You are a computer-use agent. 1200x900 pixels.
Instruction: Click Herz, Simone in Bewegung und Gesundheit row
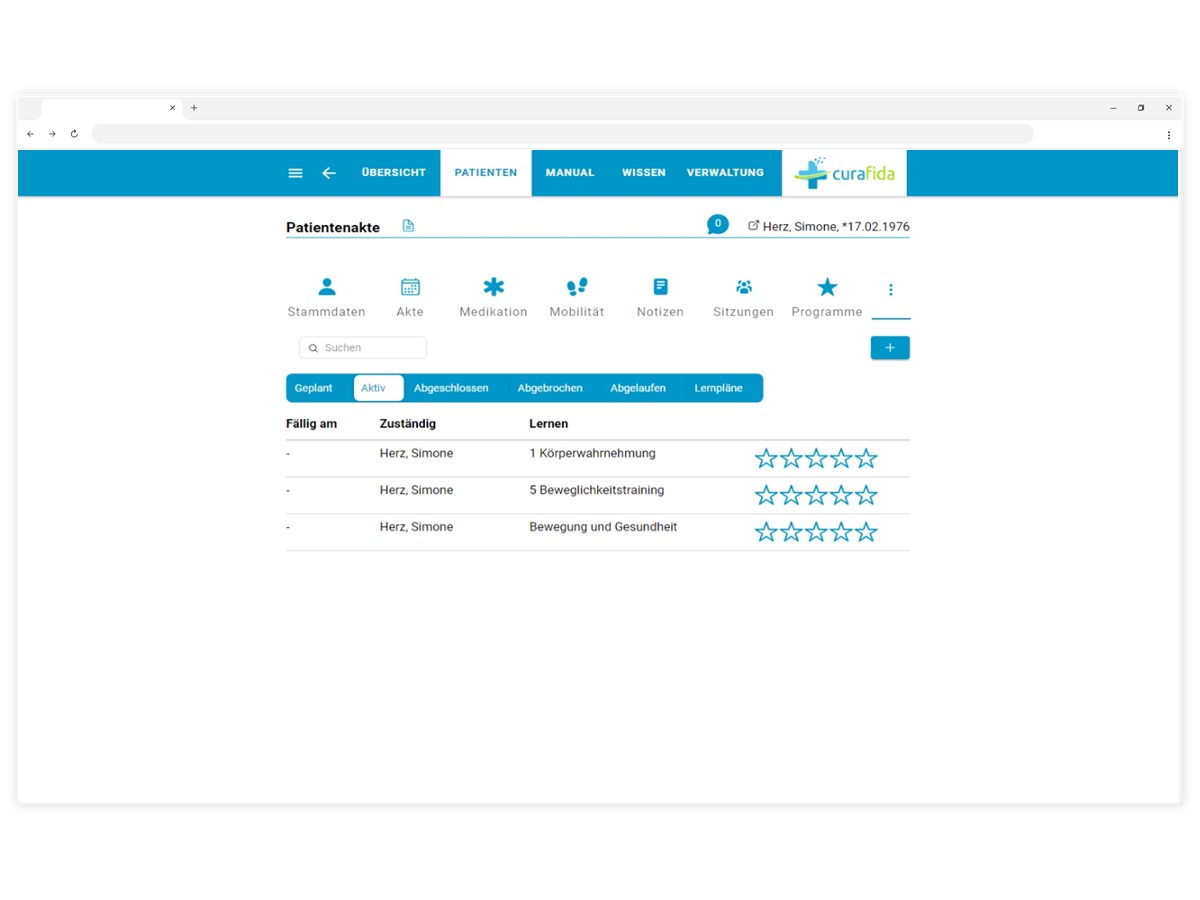[416, 527]
